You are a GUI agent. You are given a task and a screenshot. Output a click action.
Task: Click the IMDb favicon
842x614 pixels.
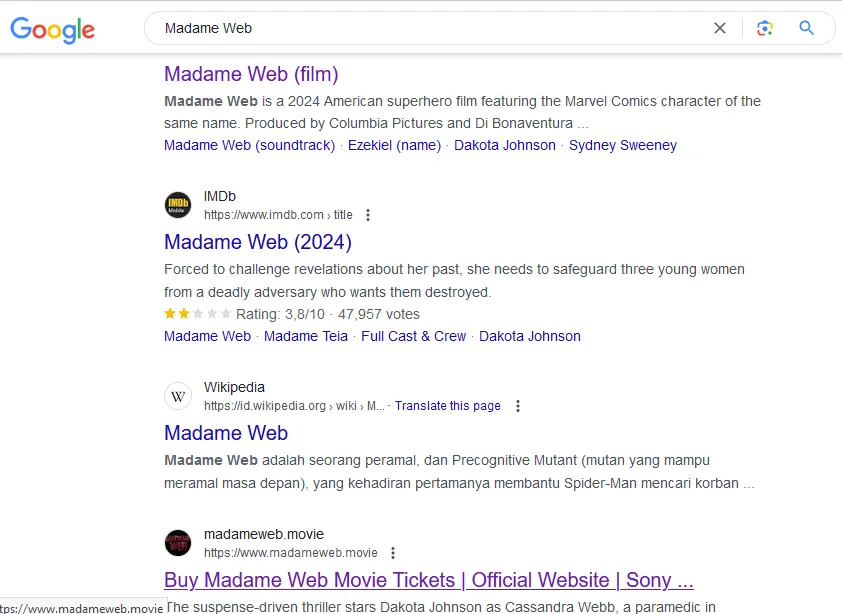click(178, 205)
